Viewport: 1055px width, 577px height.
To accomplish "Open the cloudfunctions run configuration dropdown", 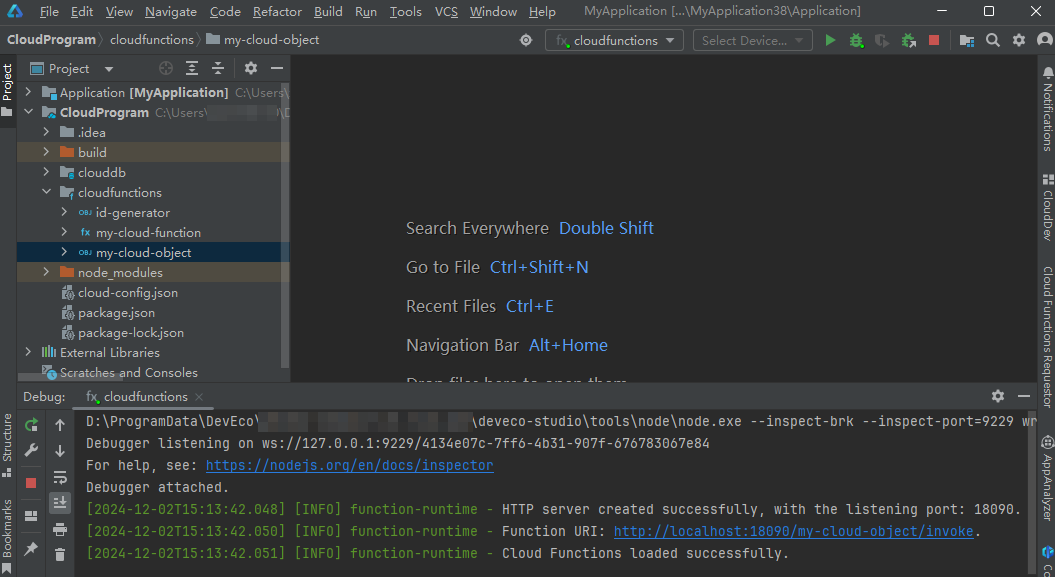I will click(x=614, y=41).
